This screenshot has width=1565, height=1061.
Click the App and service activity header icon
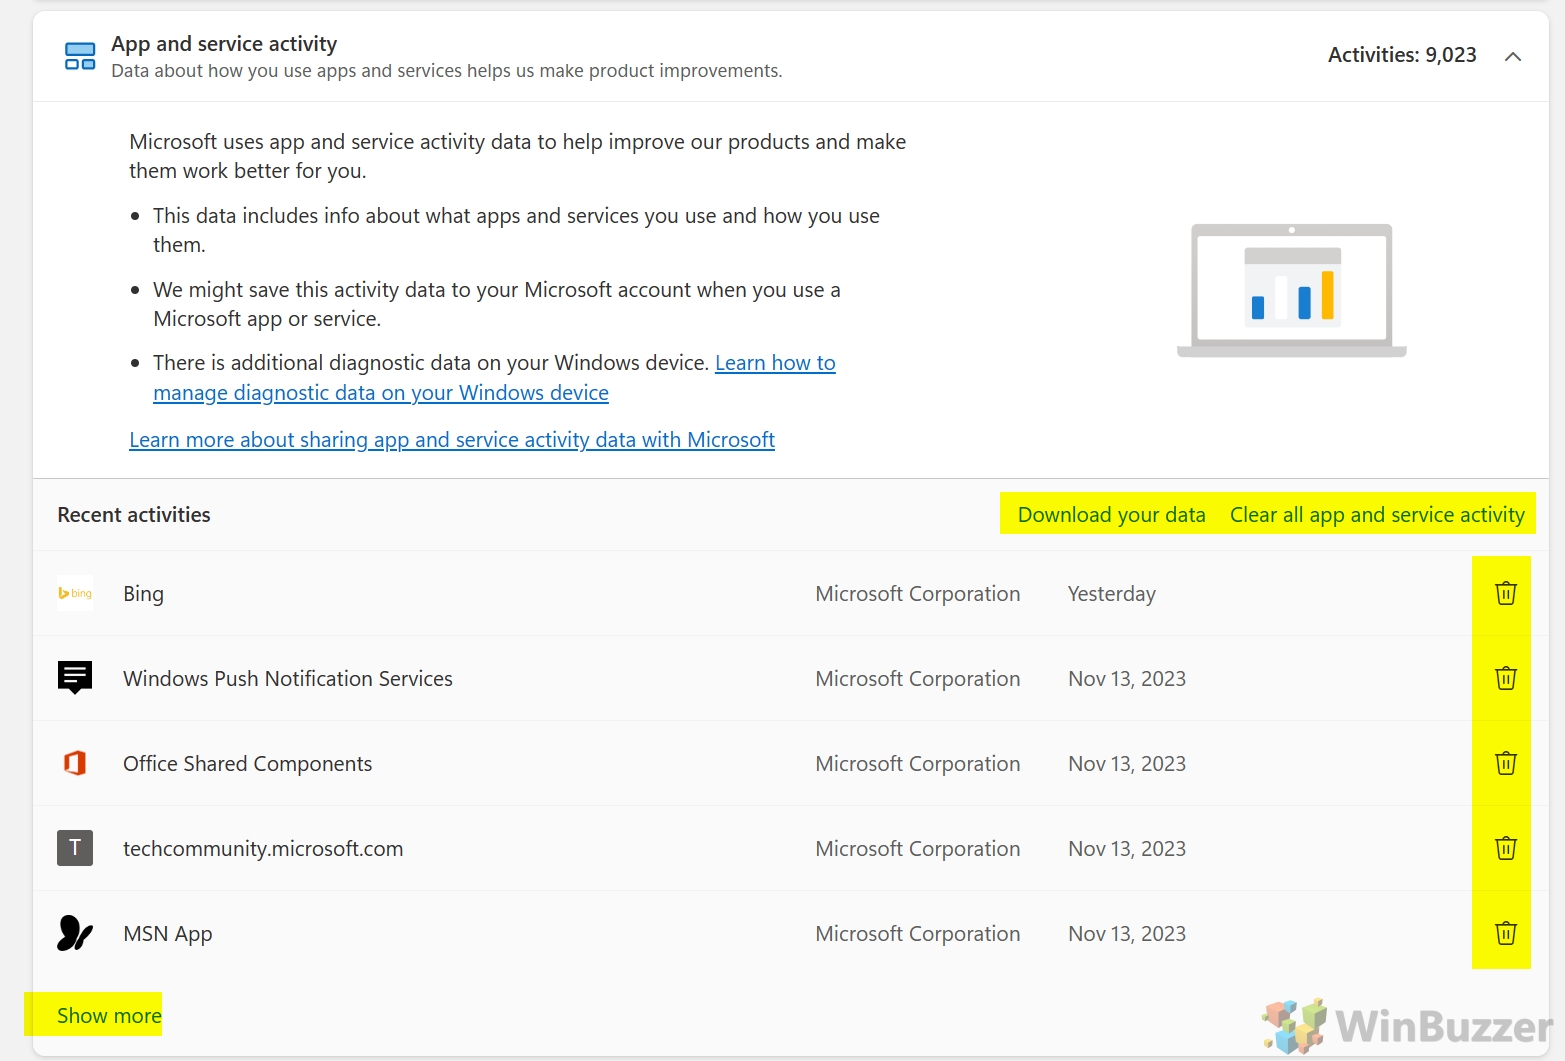tap(80, 56)
